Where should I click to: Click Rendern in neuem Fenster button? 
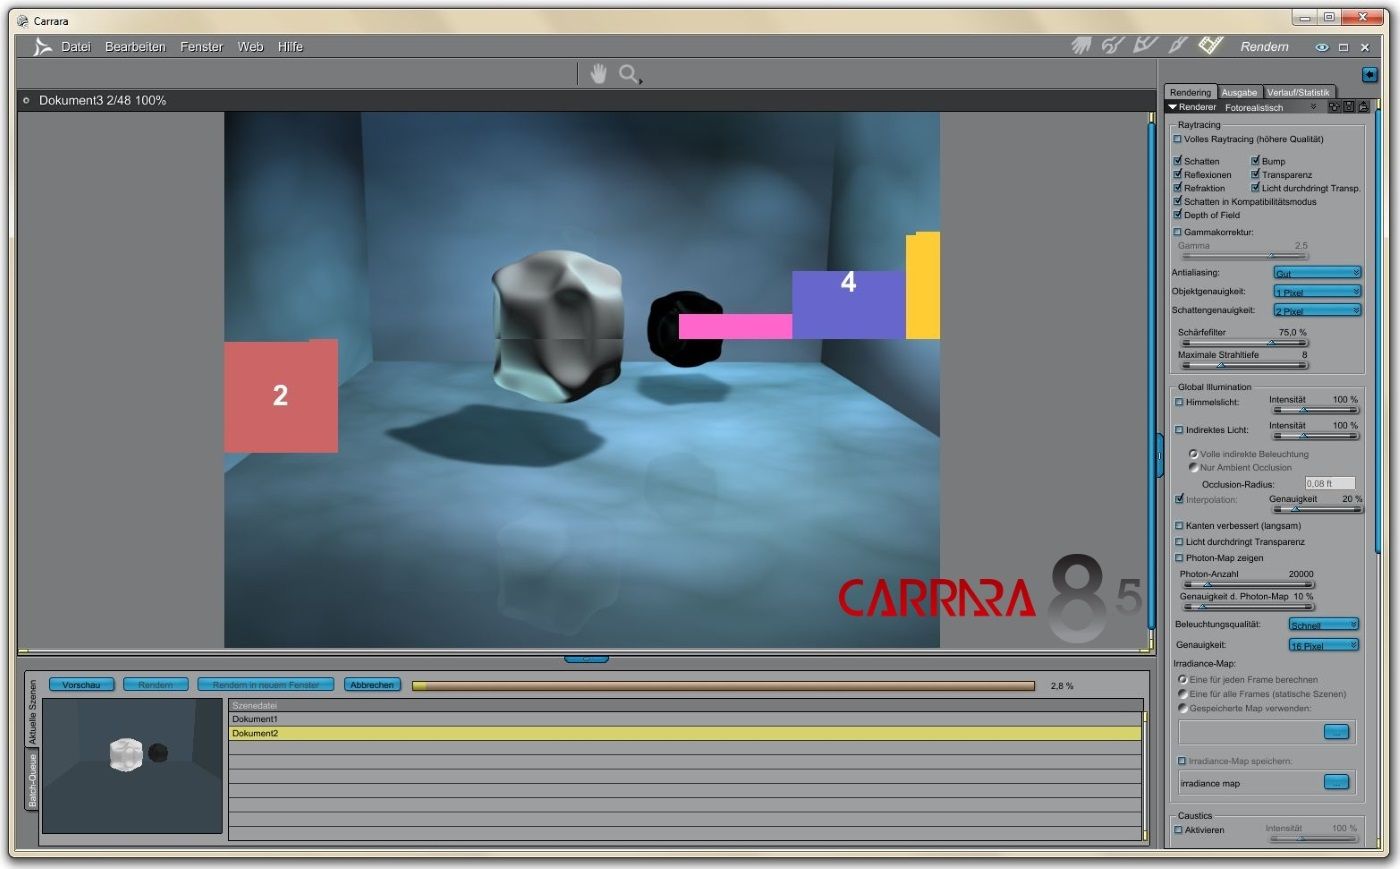point(265,685)
